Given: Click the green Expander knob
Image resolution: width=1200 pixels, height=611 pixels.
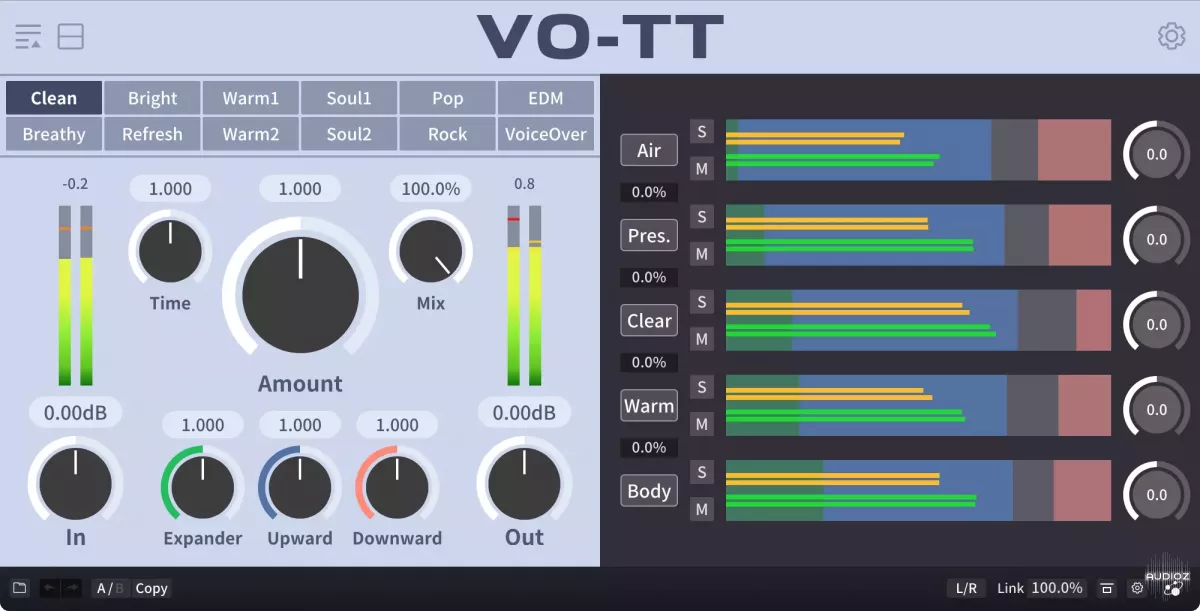Looking at the screenshot, I should tap(202, 486).
